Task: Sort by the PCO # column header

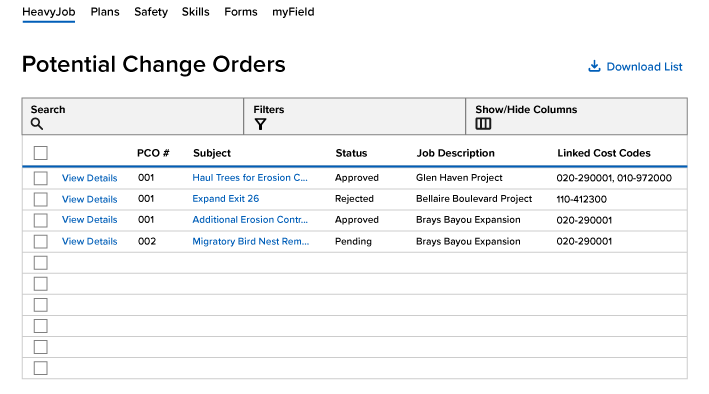Action: click(153, 153)
